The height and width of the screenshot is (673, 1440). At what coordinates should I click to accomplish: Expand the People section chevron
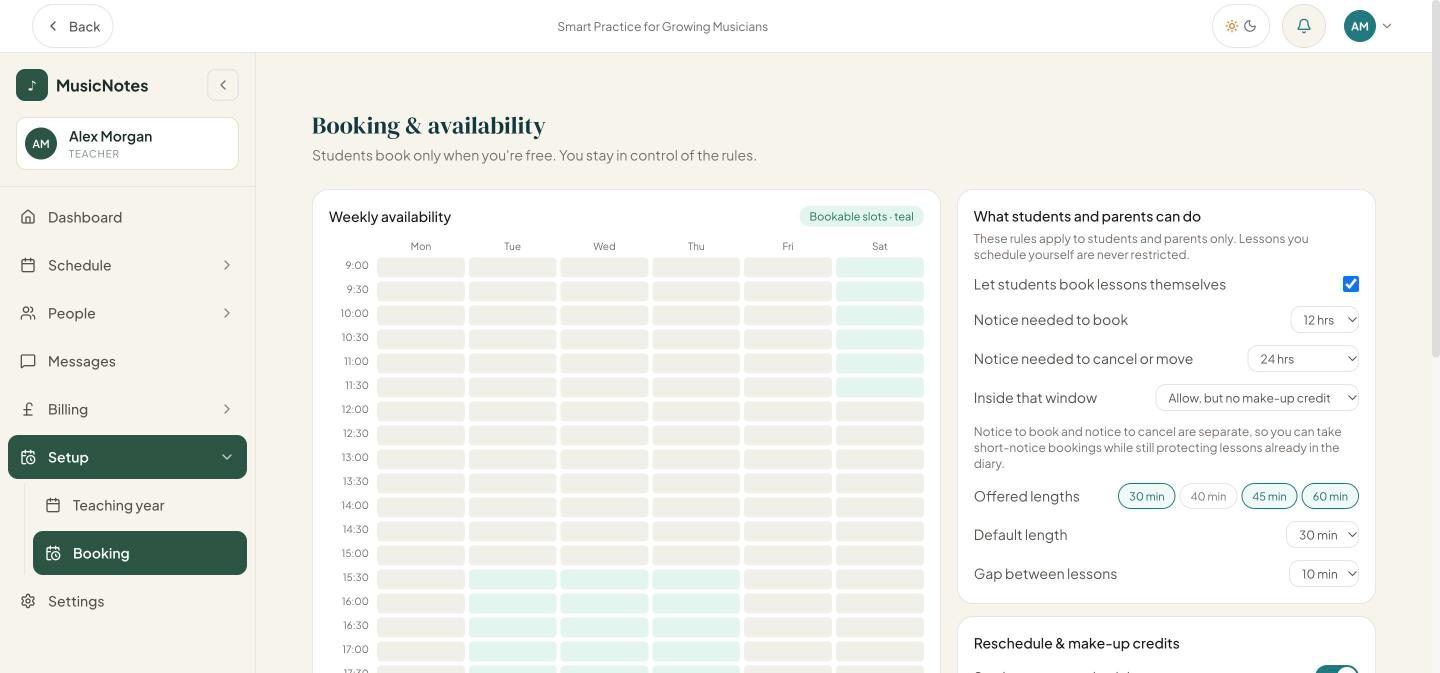point(227,313)
